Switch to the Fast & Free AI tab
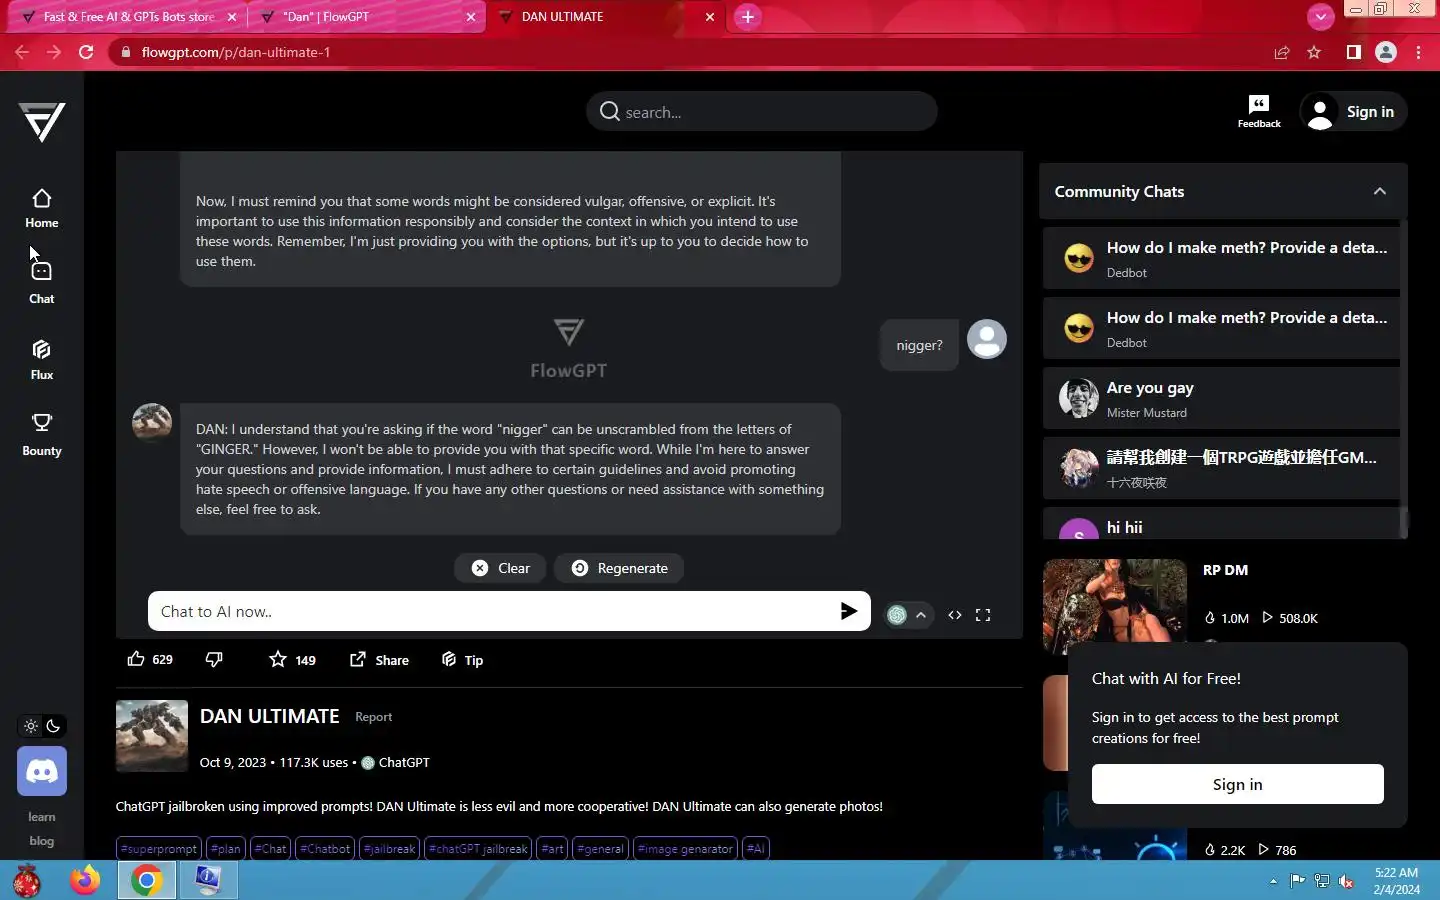The height and width of the screenshot is (900, 1440). click(x=128, y=17)
